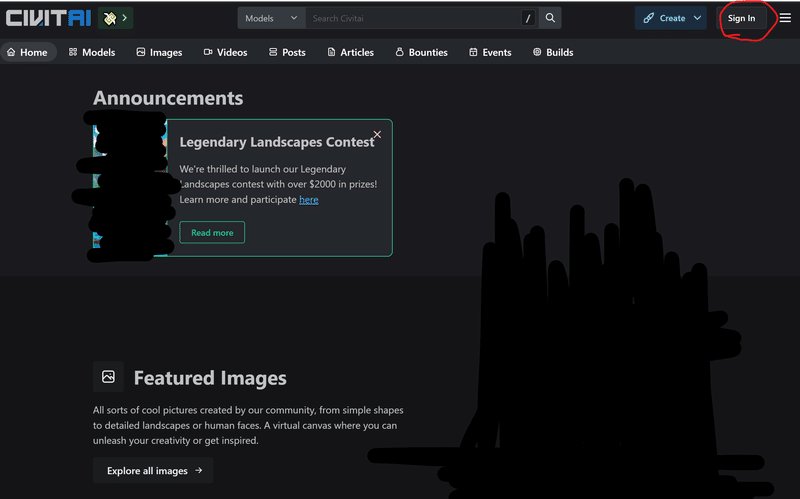The image size is (800, 499).
Task: Click the Announcements heading
Action: coord(168,98)
